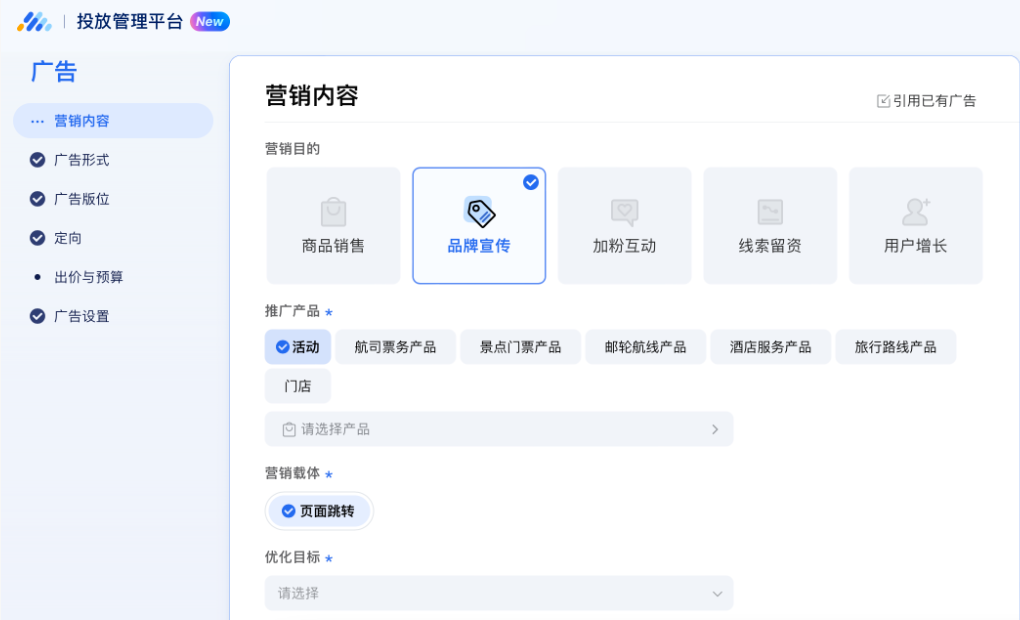
Task: Click the chevron arrow on product selection bar
Action: 715,428
